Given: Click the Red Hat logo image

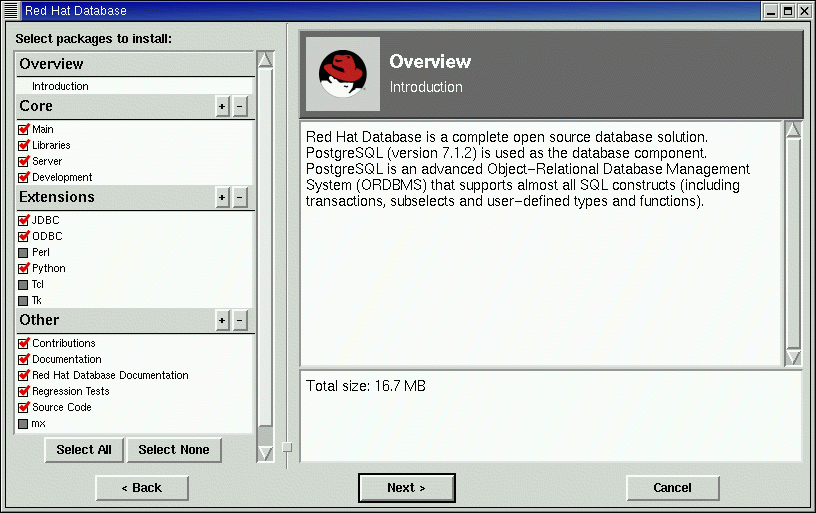Looking at the screenshot, I should [342, 73].
